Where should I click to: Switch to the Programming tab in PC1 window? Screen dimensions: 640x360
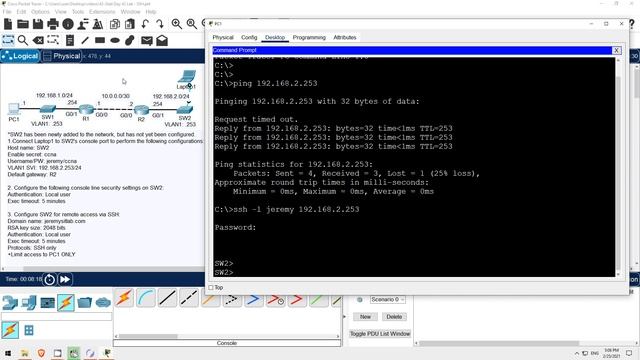coord(309,38)
